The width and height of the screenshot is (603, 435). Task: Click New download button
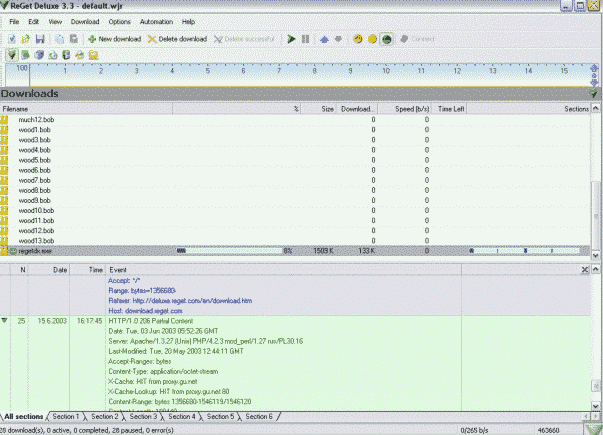point(115,39)
